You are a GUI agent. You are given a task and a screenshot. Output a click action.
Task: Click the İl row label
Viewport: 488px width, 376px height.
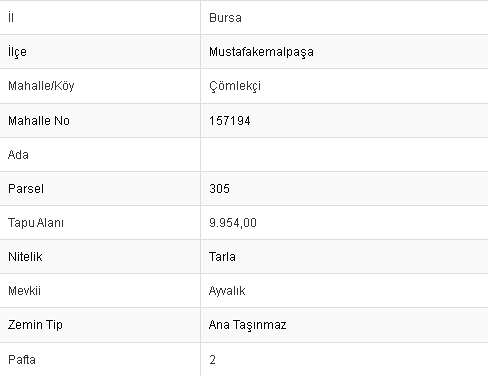click(x=11, y=18)
